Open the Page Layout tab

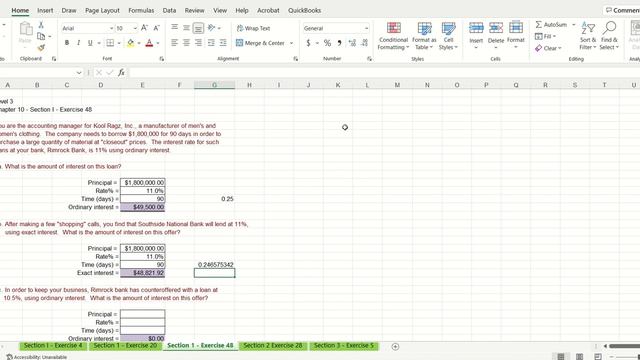point(102,10)
